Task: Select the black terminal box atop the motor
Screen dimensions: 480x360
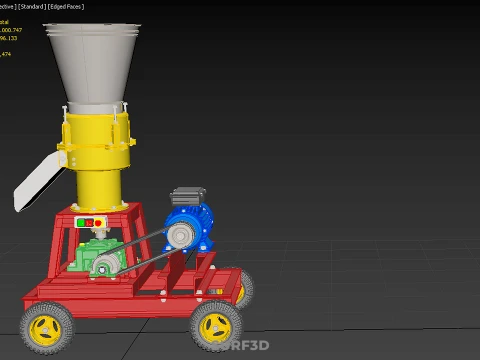Action: point(188,196)
